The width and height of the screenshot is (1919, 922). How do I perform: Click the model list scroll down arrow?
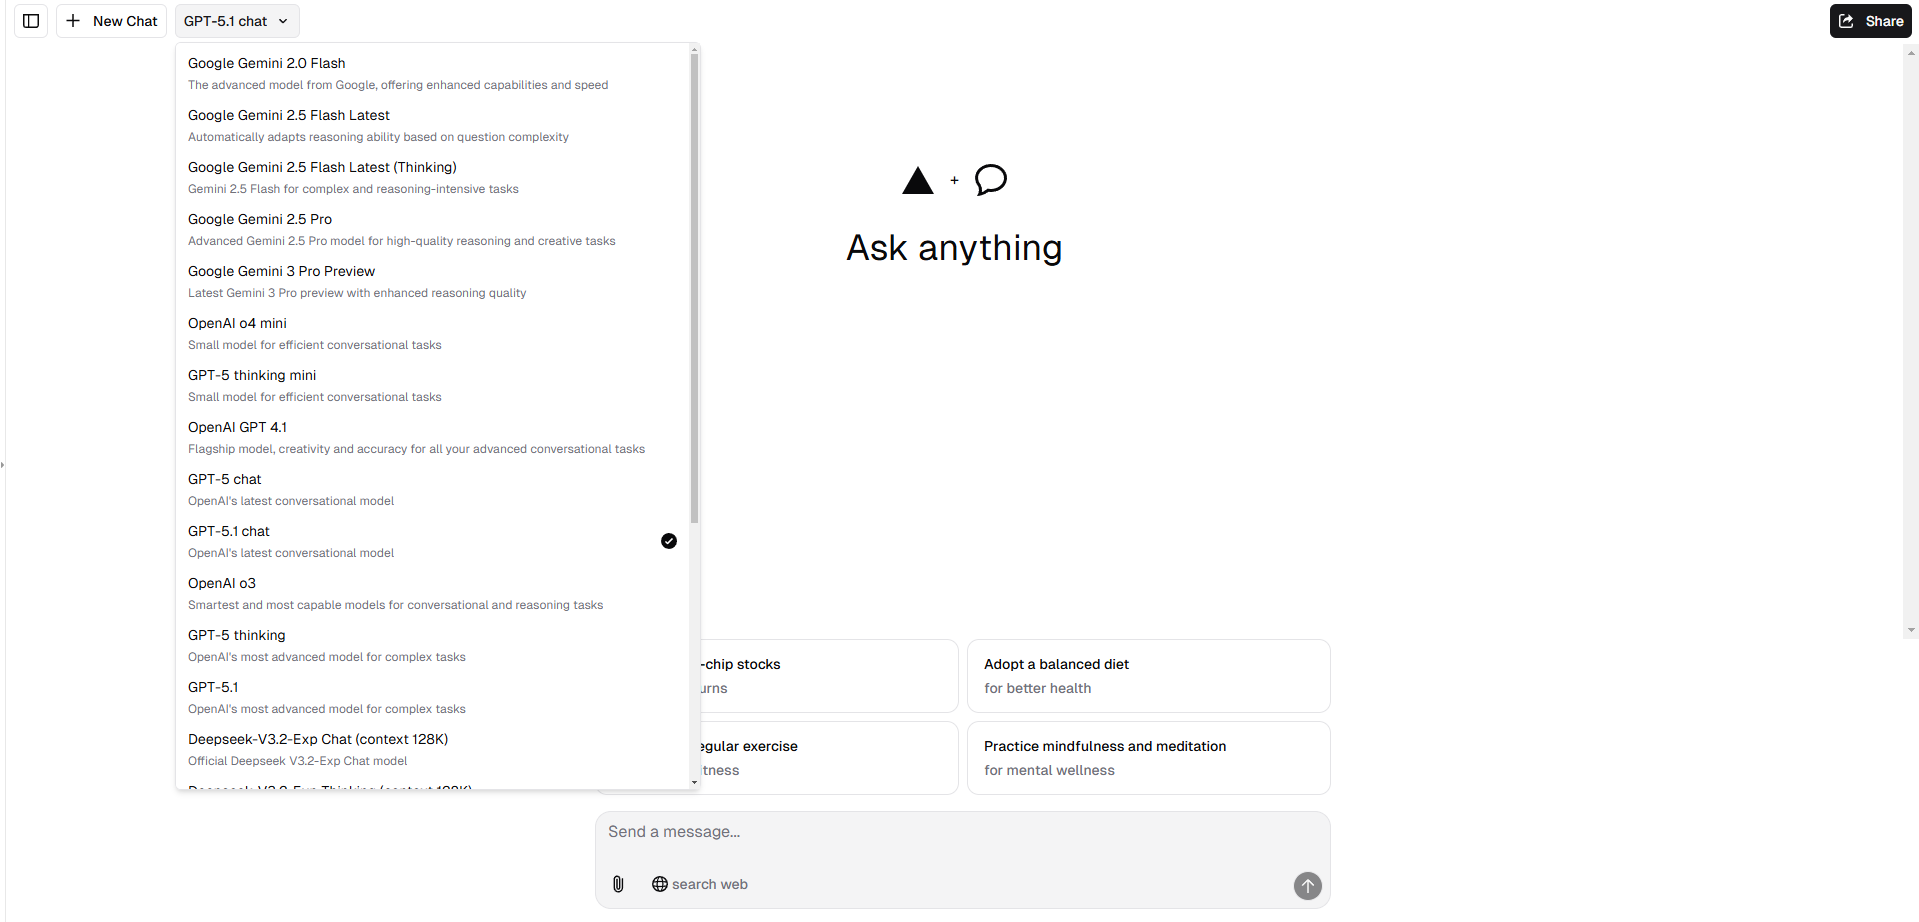click(694, 783)
